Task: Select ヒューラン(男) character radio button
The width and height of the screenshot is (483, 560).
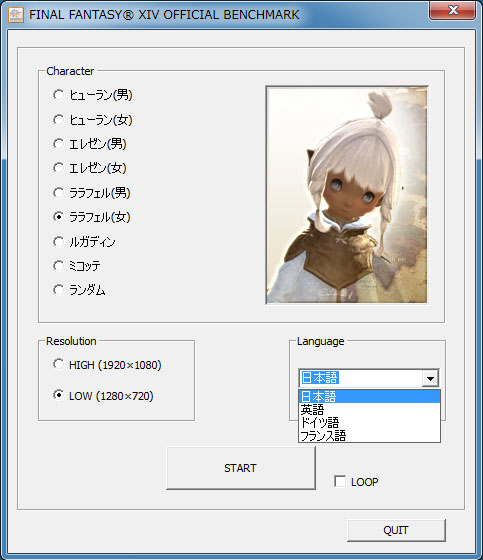Action: [58, 95]
